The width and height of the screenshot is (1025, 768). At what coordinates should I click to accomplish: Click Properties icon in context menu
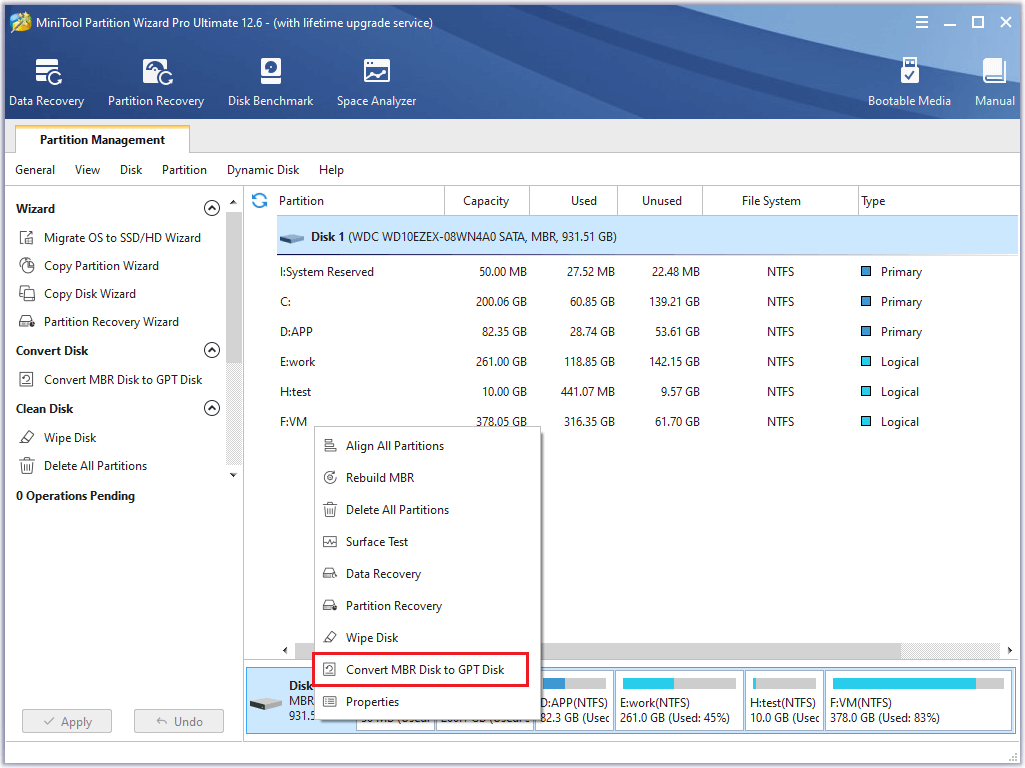330,701
